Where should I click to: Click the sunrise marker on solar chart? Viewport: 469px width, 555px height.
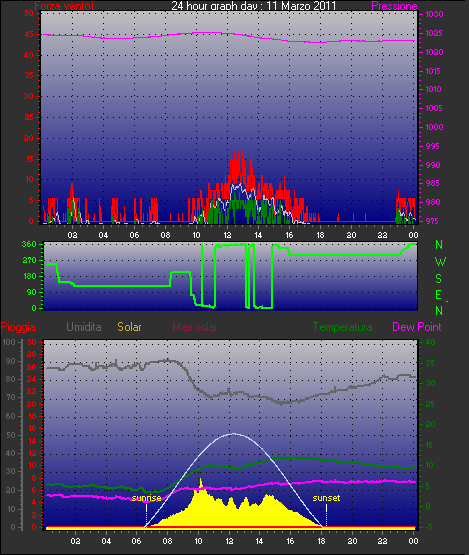[x=146, y=498]
